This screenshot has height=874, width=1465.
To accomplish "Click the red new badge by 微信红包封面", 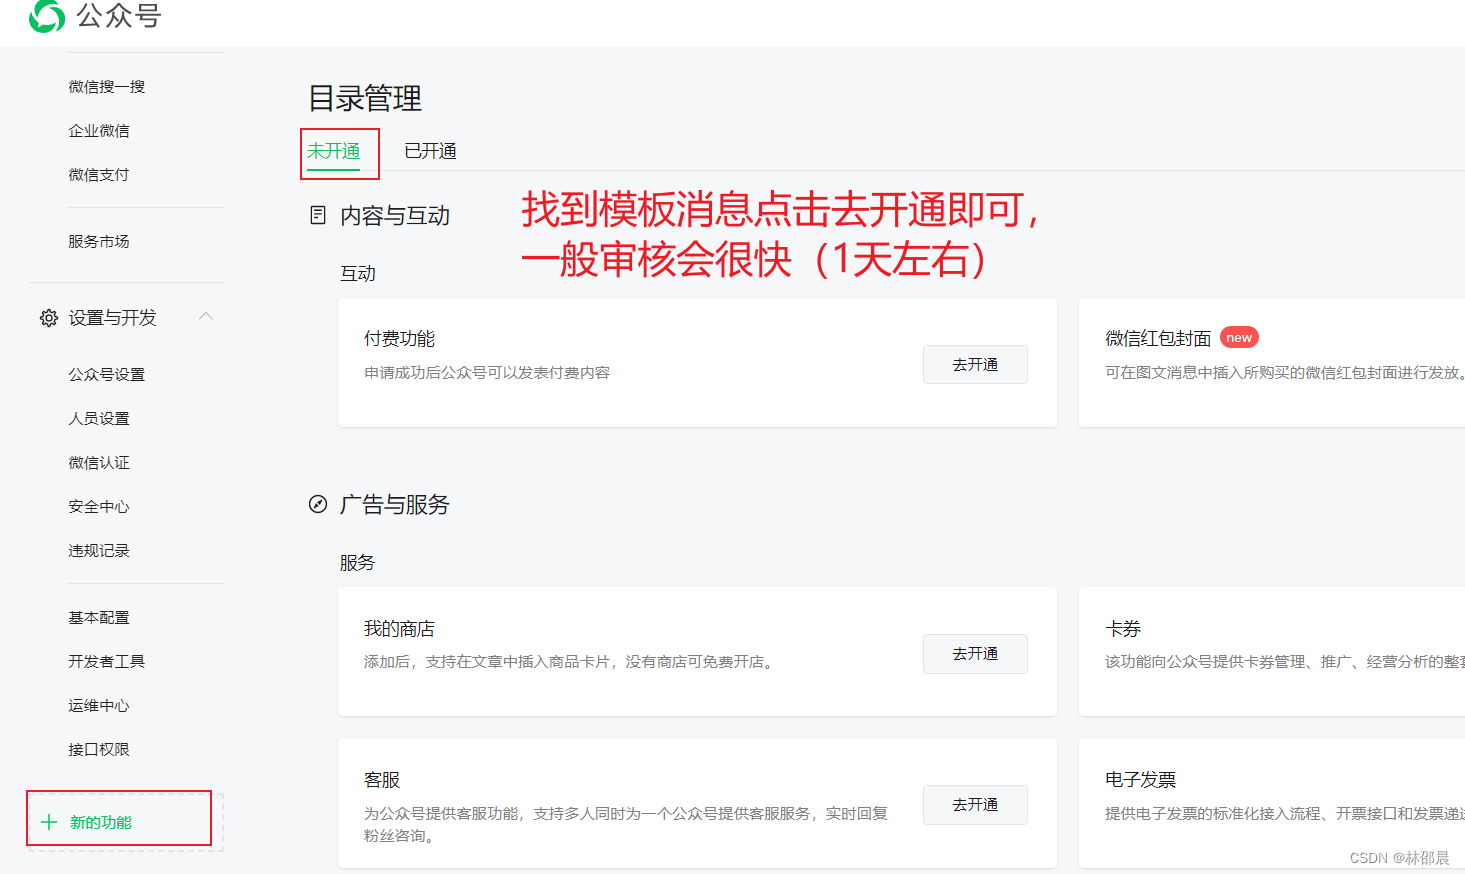I will [1239, 338].
